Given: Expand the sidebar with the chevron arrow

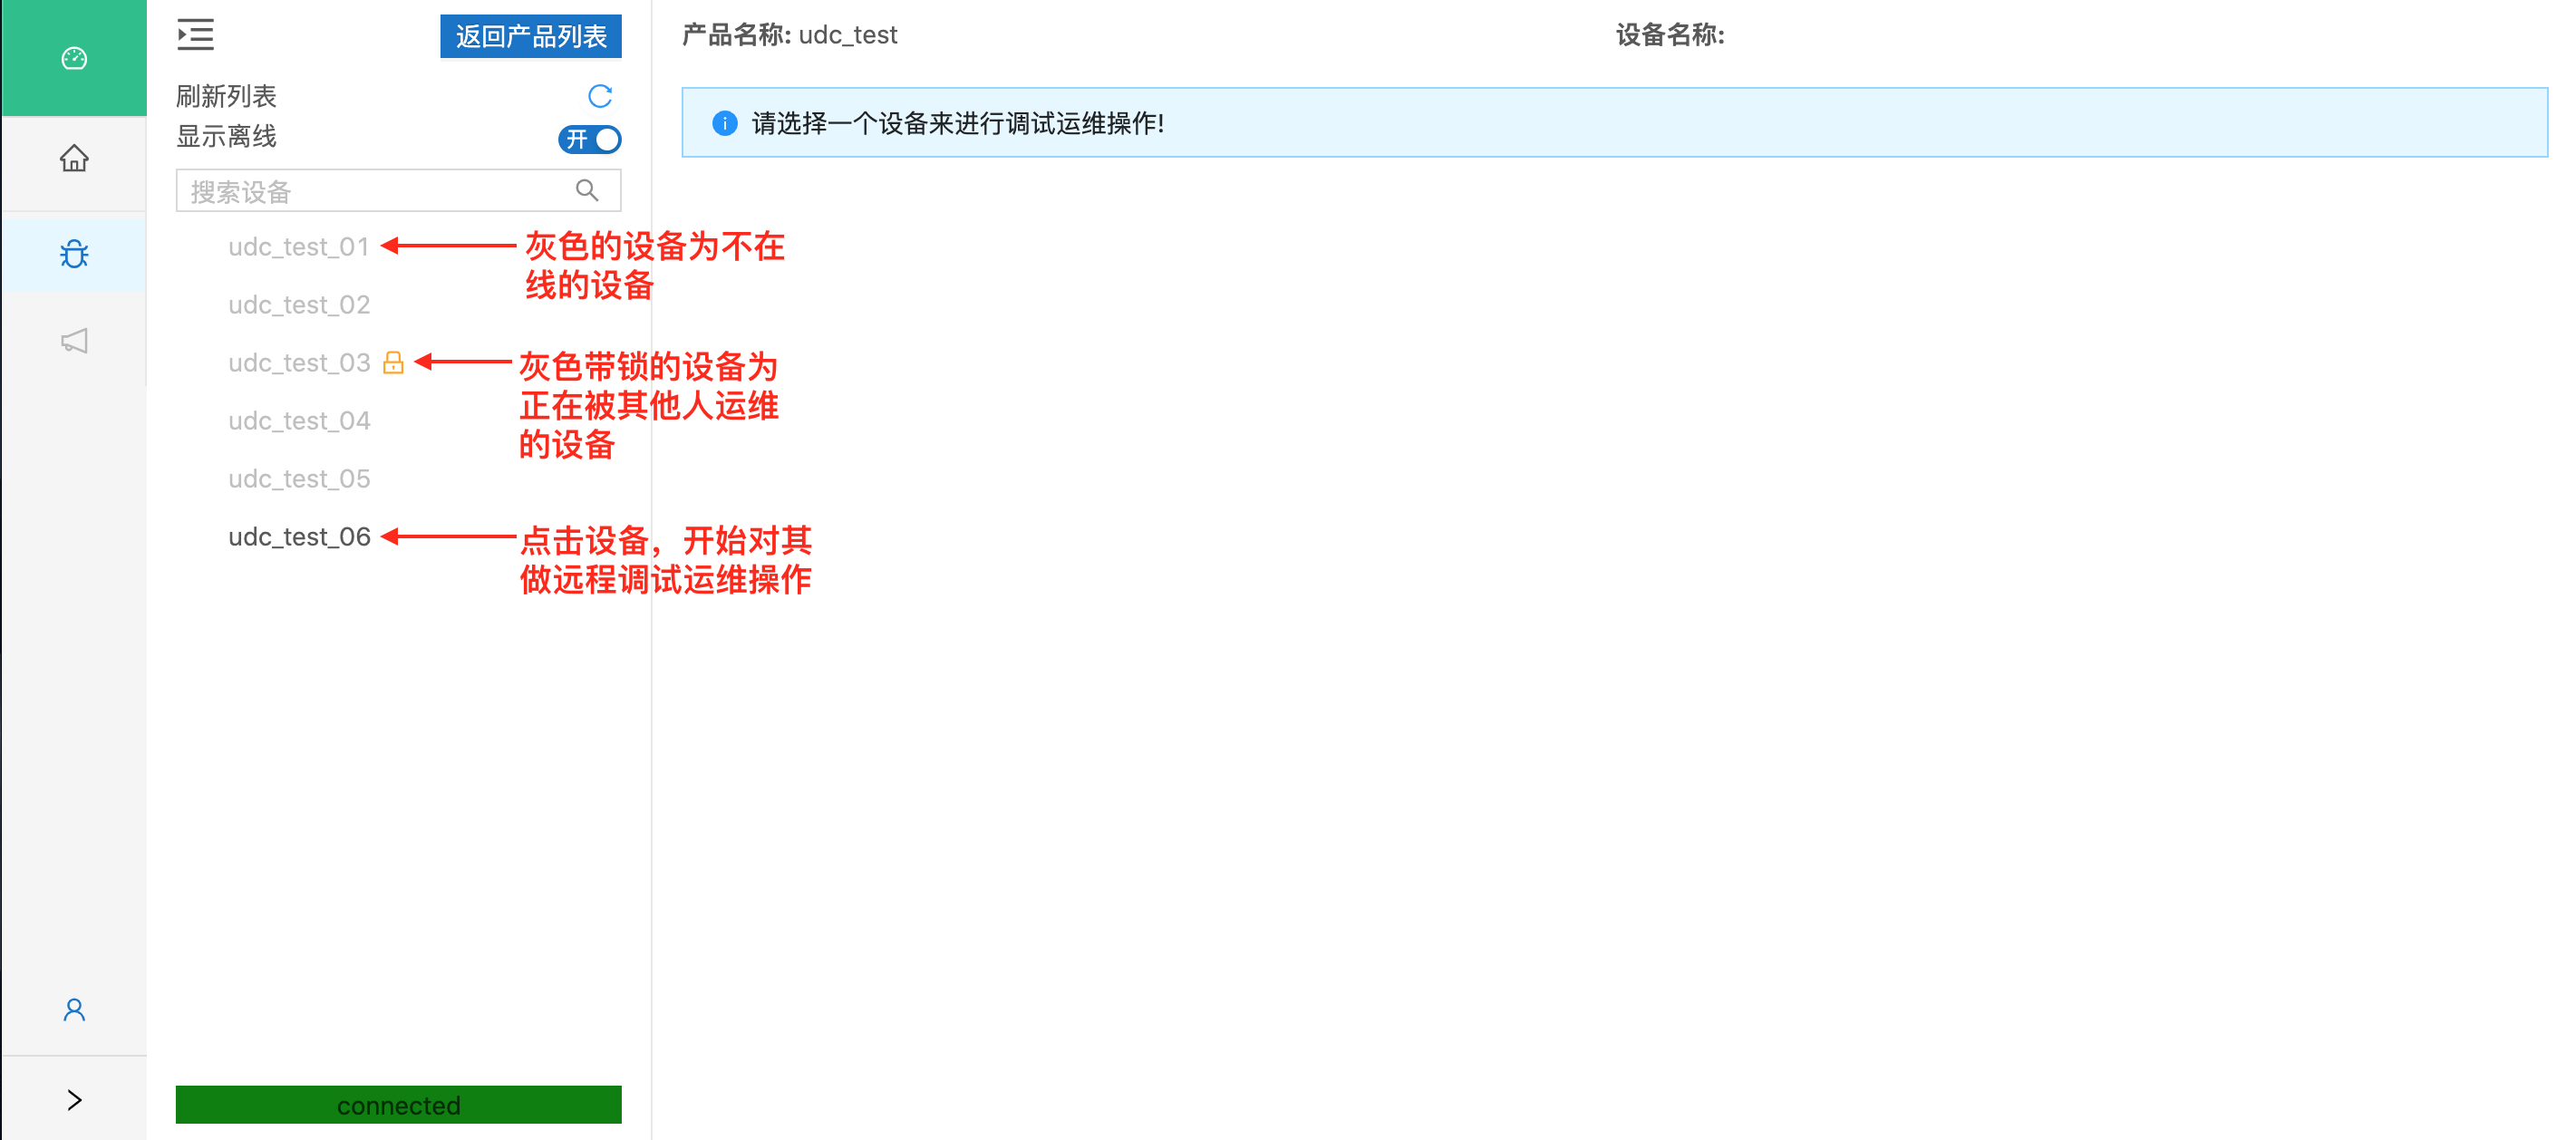Looking at the screenshot, I should tap(74, 1099).
